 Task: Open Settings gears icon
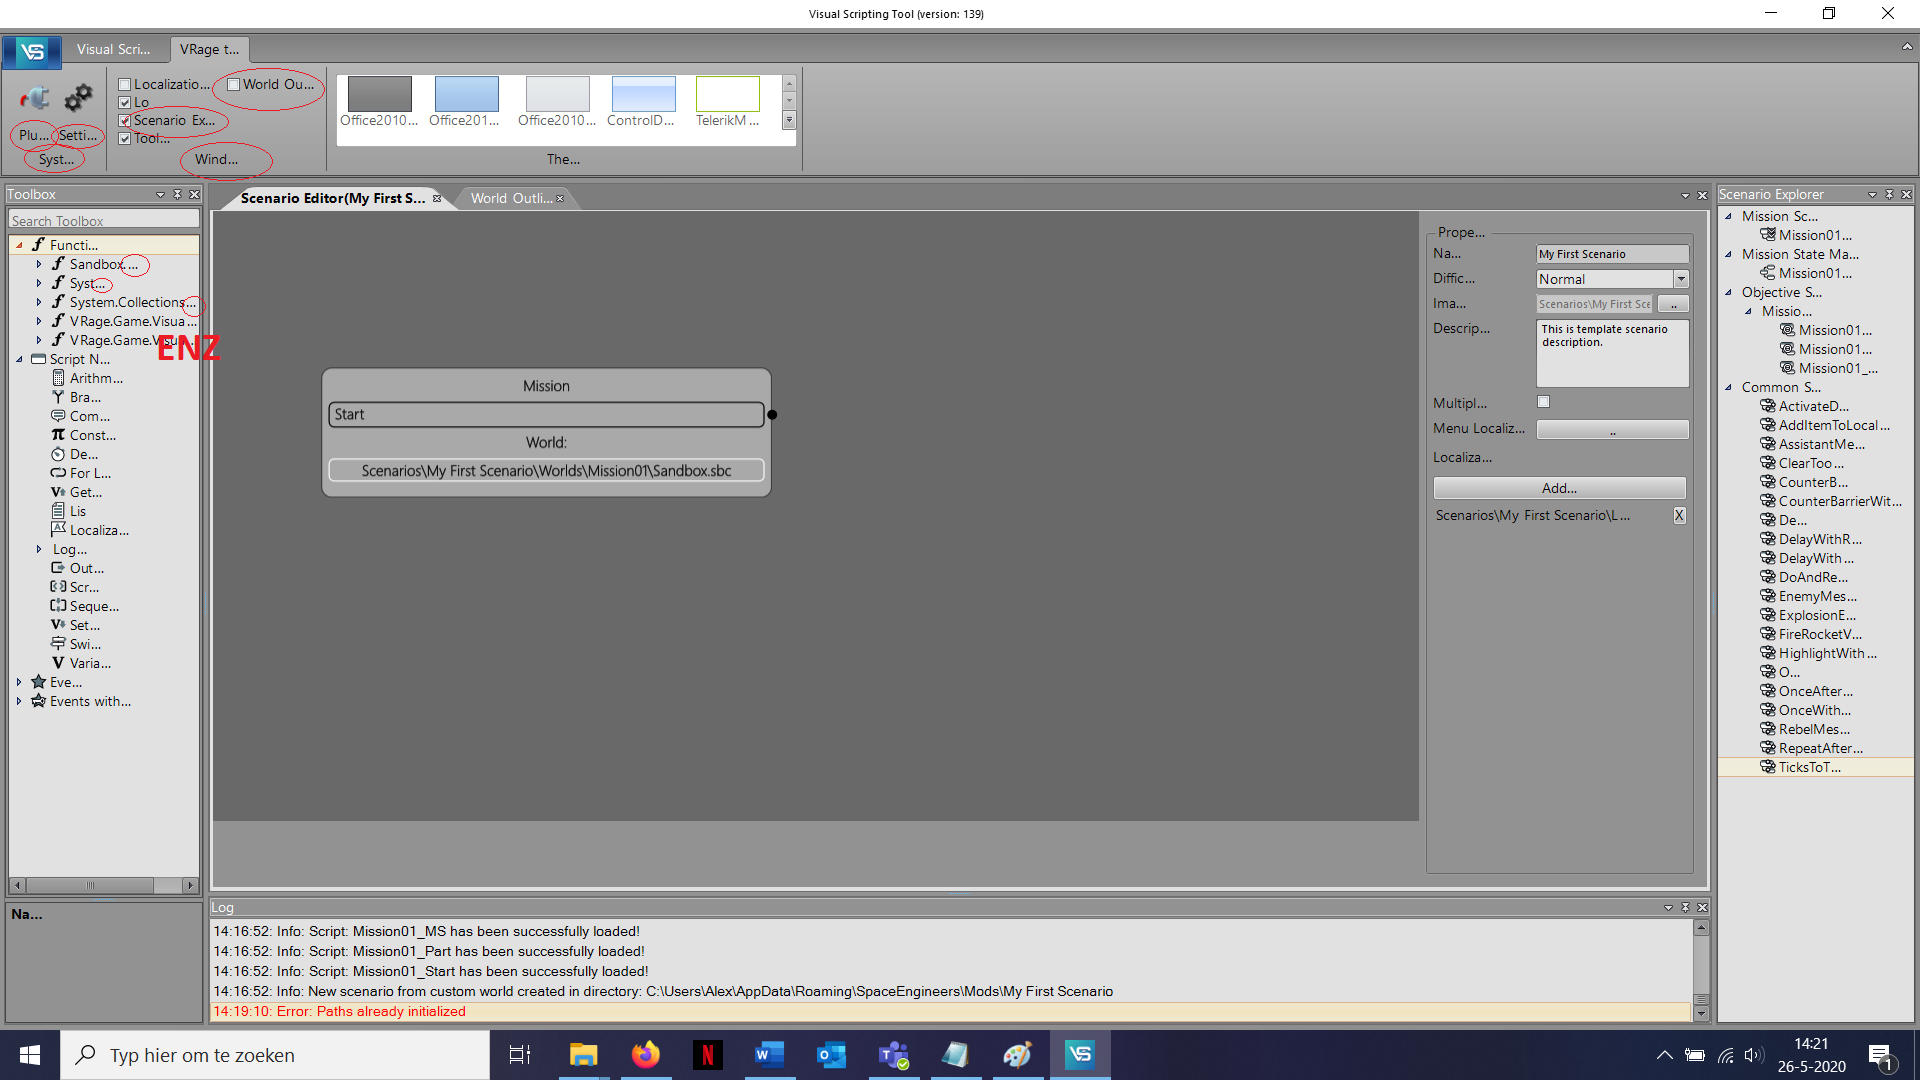tap(78, 98)
